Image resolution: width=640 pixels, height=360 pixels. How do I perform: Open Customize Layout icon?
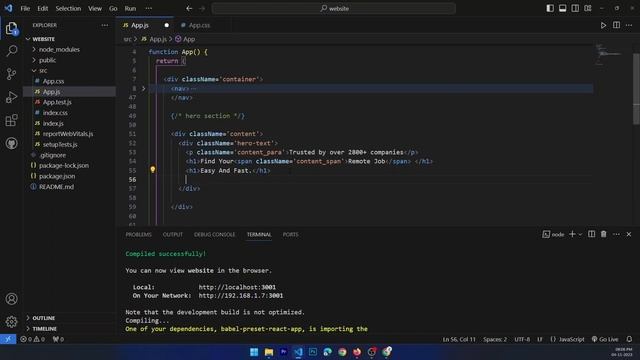click(x=588, y=8)
